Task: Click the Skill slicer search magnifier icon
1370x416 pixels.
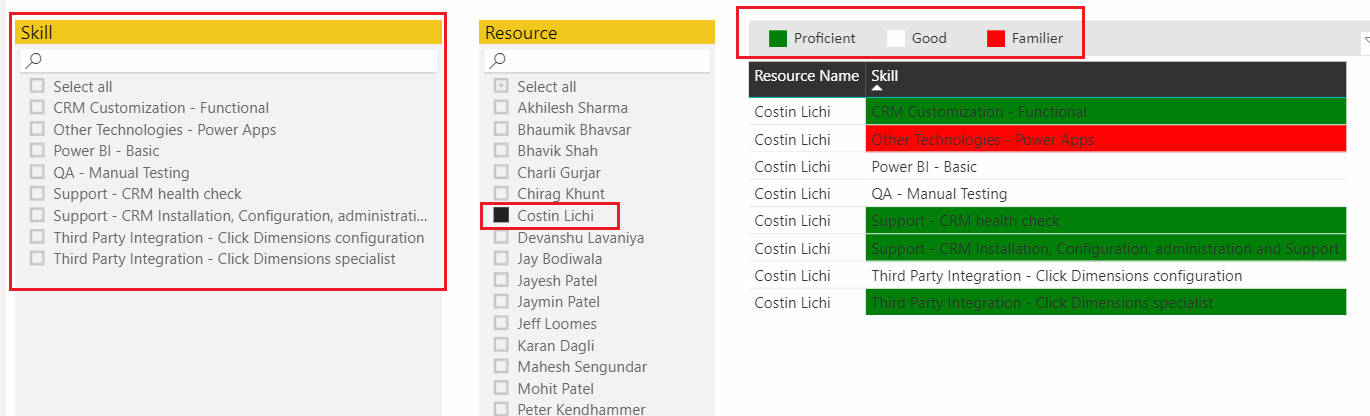Action: [34, 61]
